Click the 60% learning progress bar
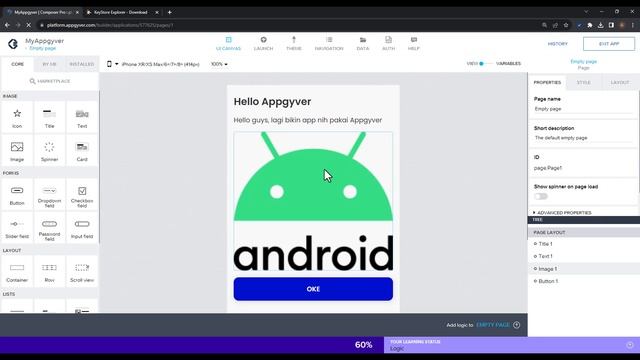Screen dimensions: 640x360 192,345
